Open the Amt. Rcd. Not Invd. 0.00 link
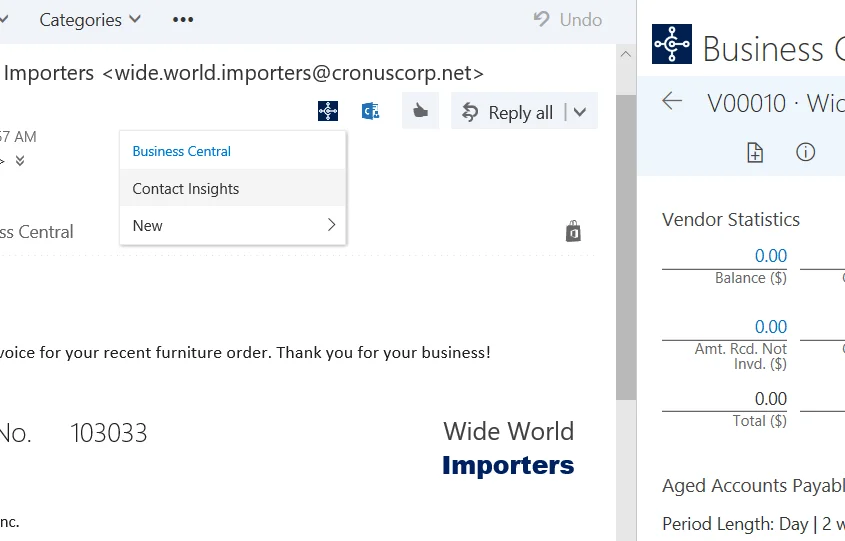 (x=771, y=327)
